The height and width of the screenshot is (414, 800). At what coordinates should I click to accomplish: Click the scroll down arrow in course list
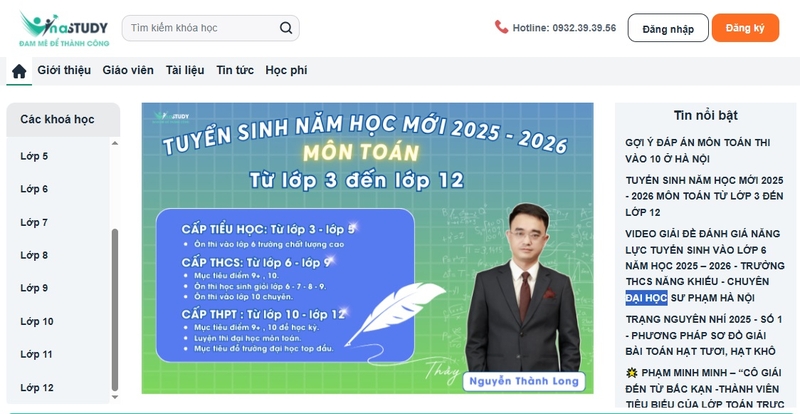point(115,397)
